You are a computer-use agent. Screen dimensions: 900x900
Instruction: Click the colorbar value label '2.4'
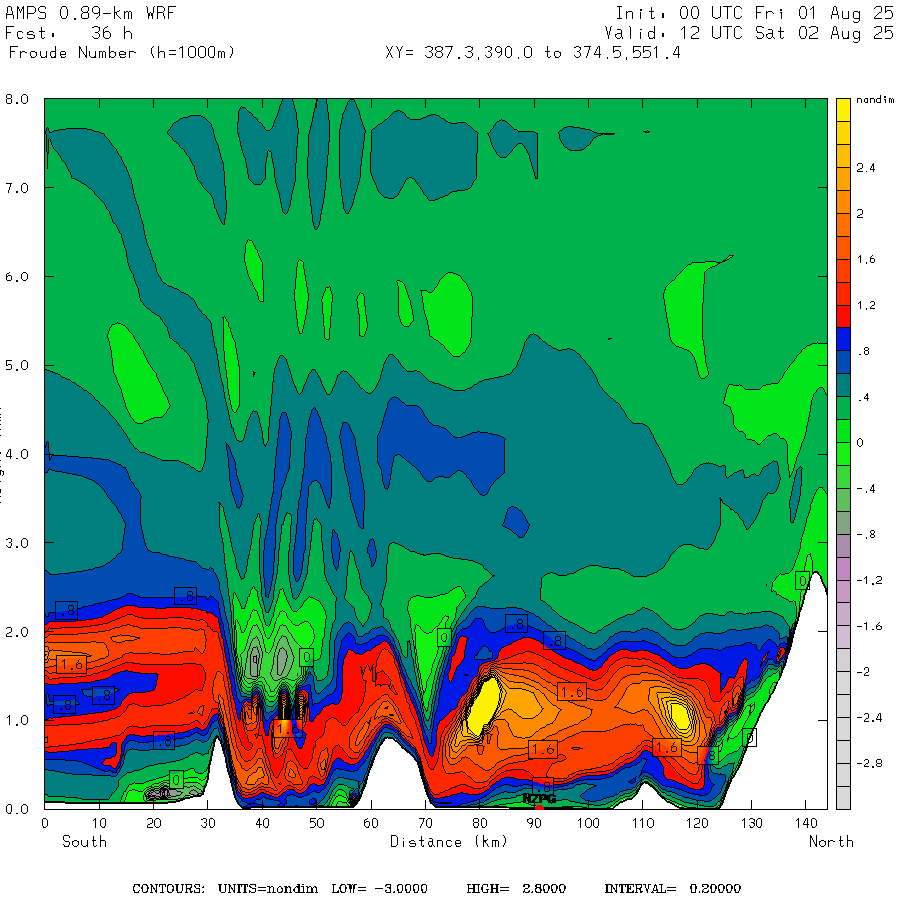click(x=866, y=168)
